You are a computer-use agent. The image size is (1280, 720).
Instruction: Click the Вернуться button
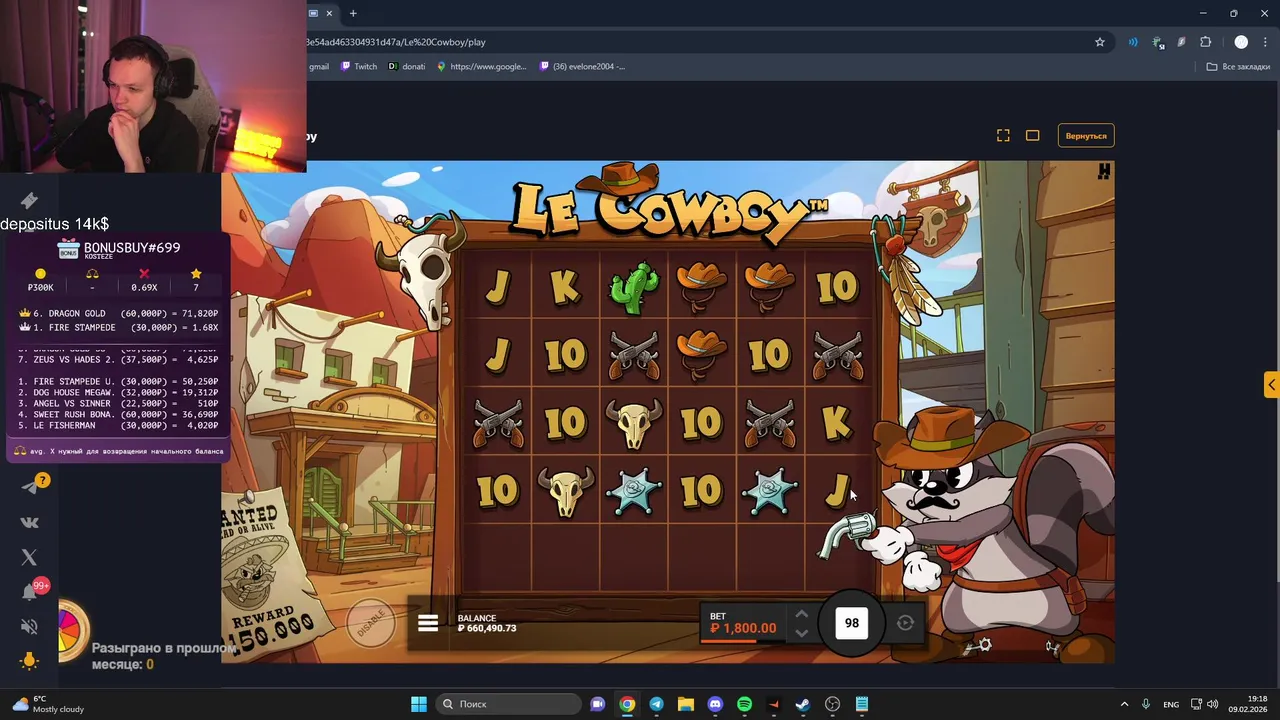(1086, 135)
